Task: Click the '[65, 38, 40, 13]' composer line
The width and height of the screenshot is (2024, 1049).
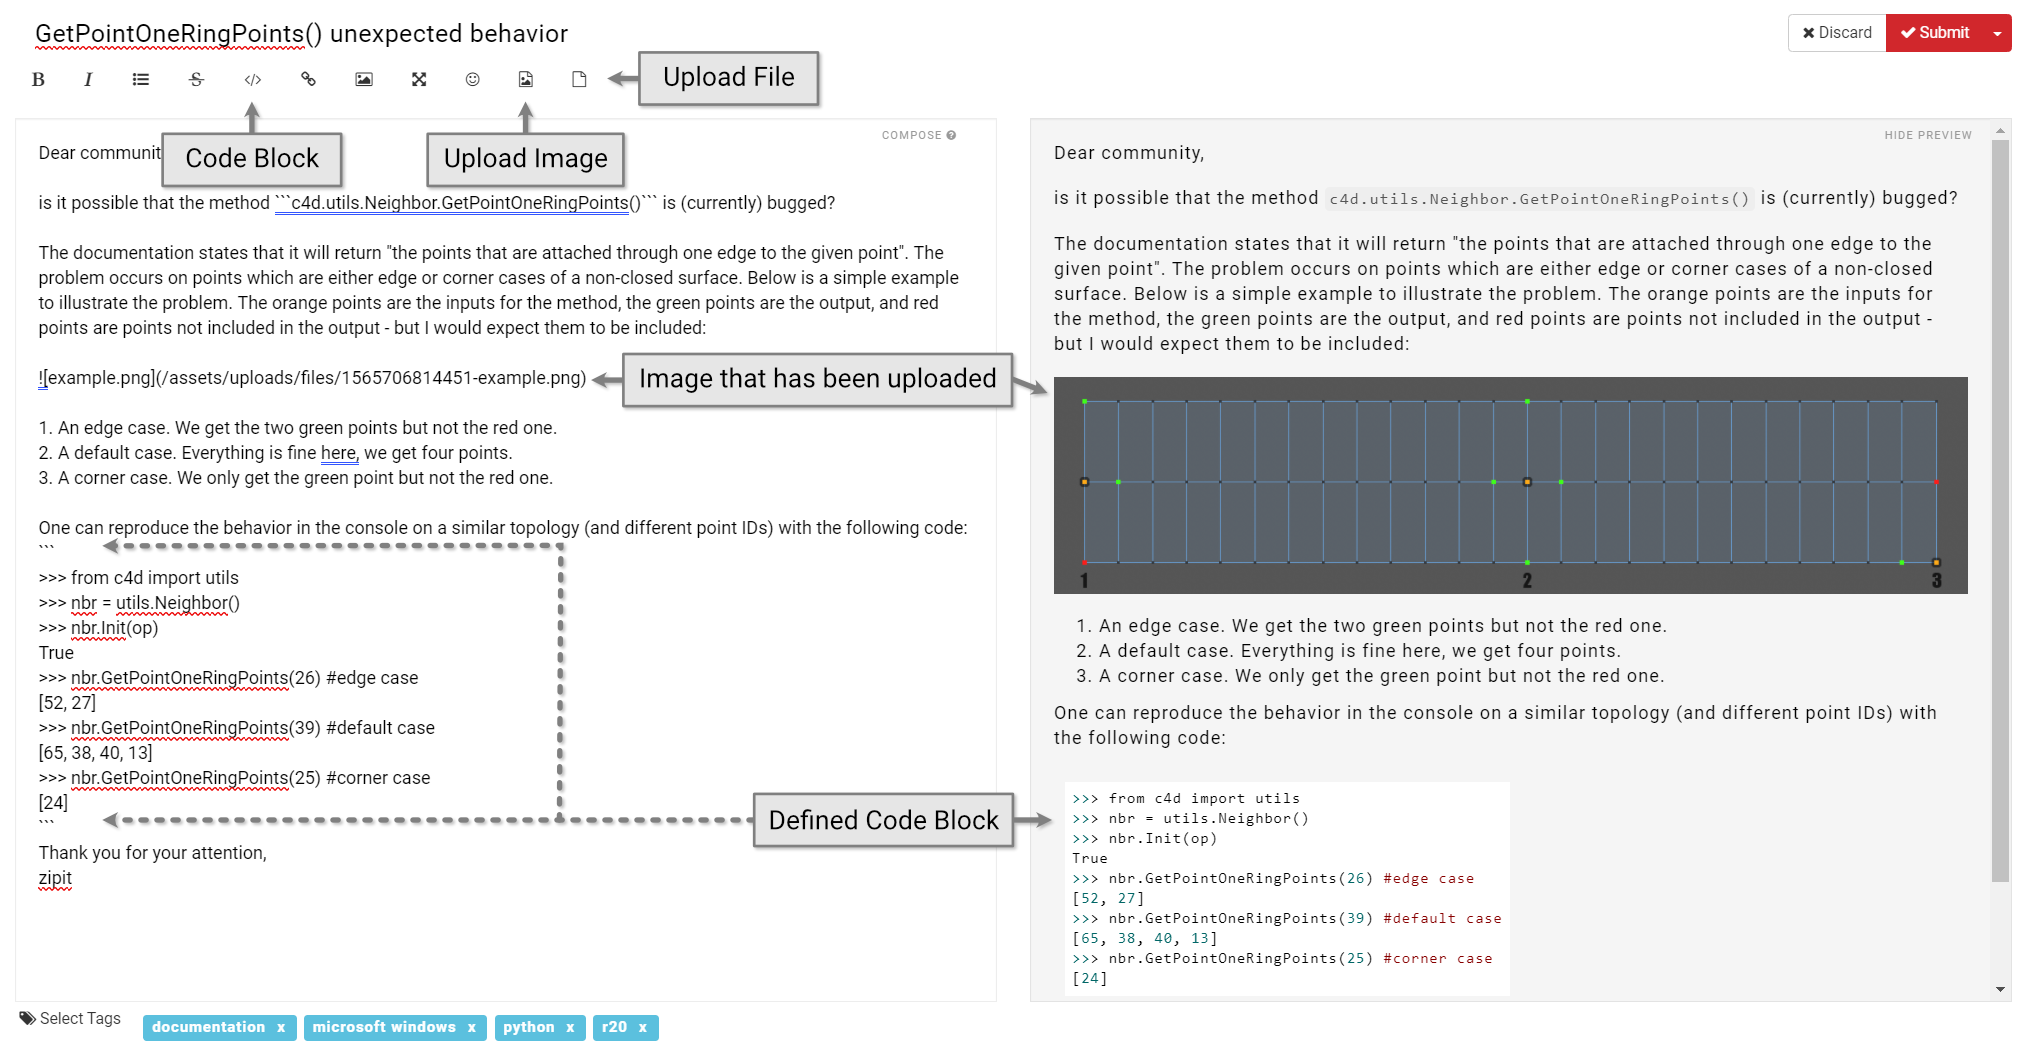Action: 95,753
